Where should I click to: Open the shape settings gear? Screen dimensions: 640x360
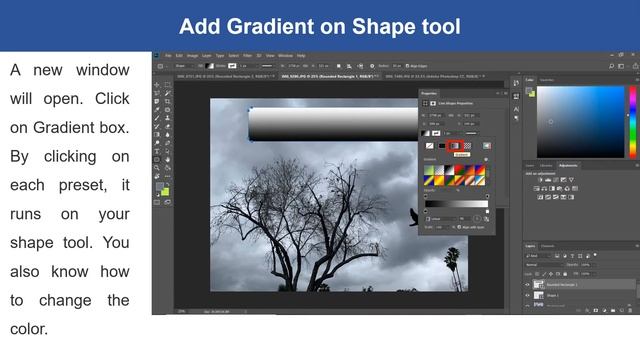[372, 66]
